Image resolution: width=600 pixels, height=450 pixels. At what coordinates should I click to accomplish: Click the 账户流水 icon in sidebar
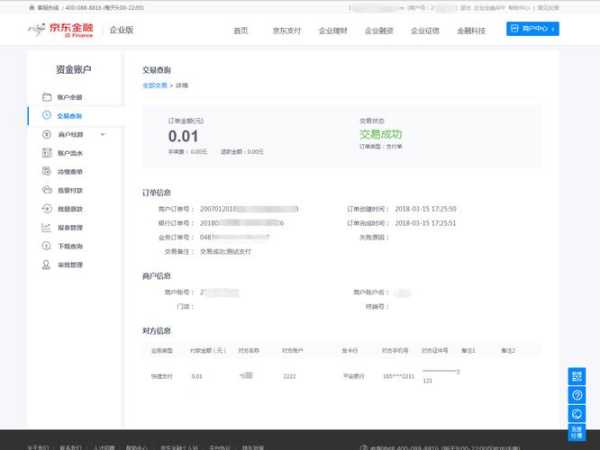(47, 153)
